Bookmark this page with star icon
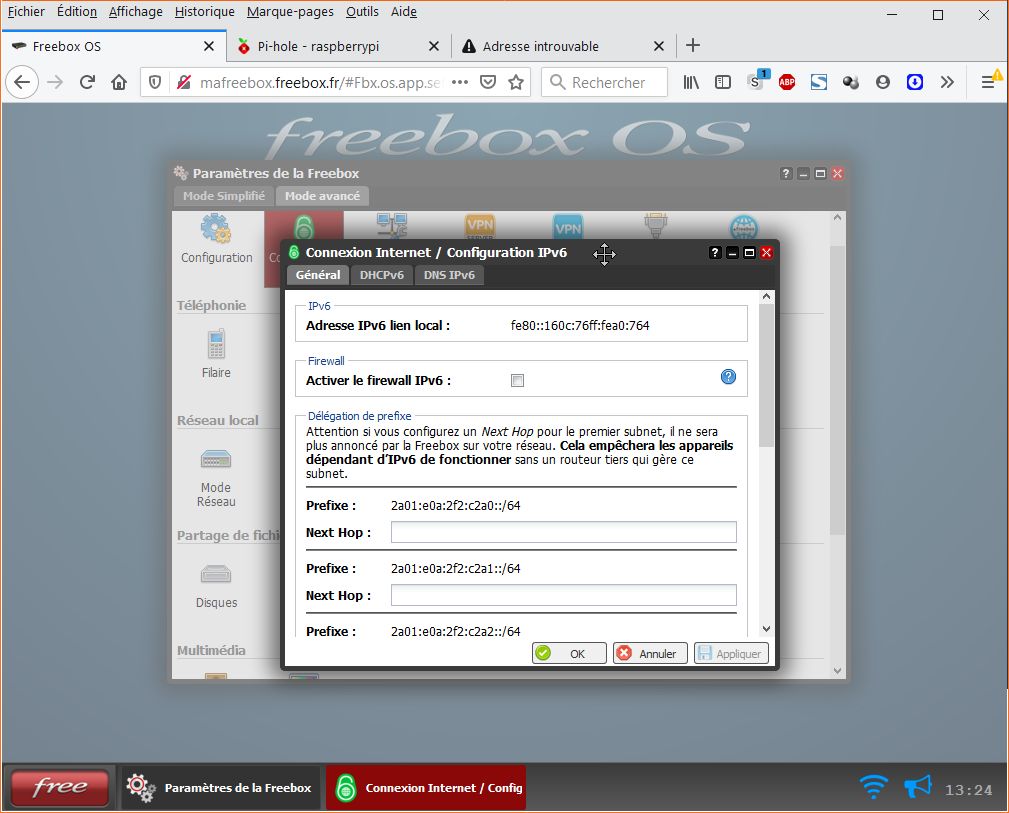This screenshot has height=813, width=1009. pyautogui.click(x=516, y=82)
